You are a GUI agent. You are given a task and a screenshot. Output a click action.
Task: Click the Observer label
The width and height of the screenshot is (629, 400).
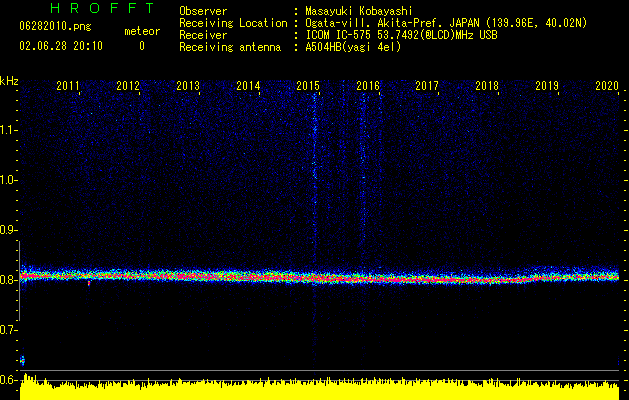pos(203,11)
